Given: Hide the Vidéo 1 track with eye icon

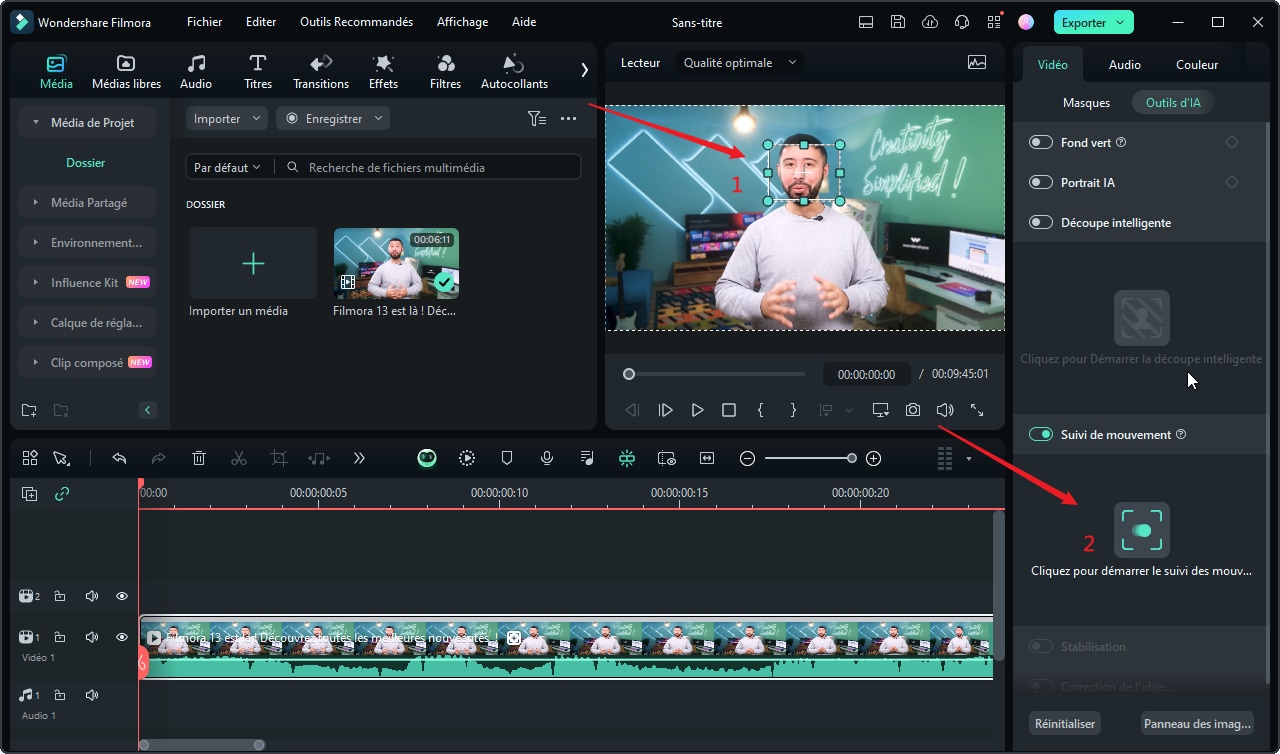Looking at the screenshot, I should (122, 637).
